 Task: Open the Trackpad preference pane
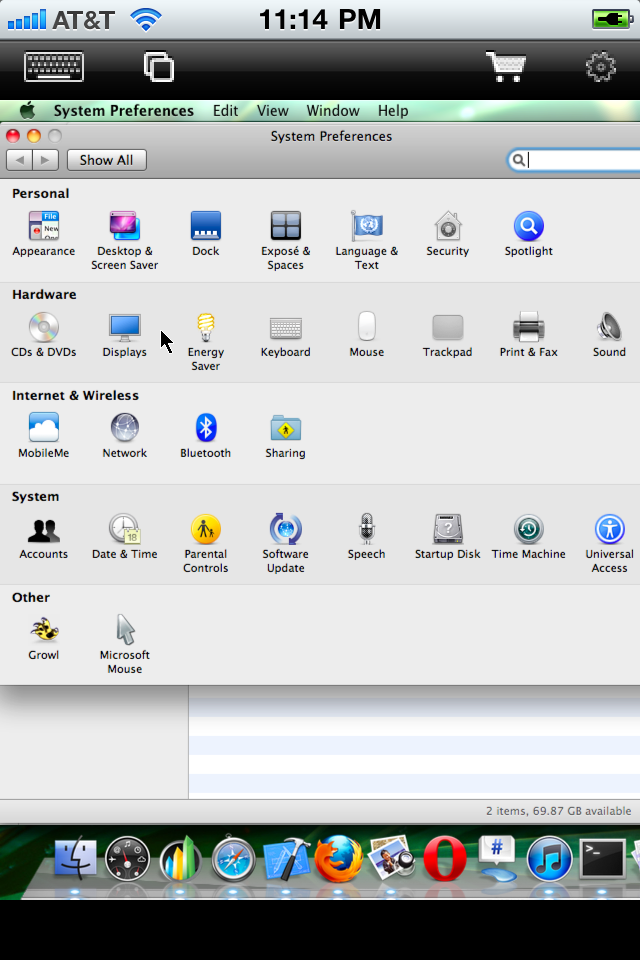tap(448, 335)
